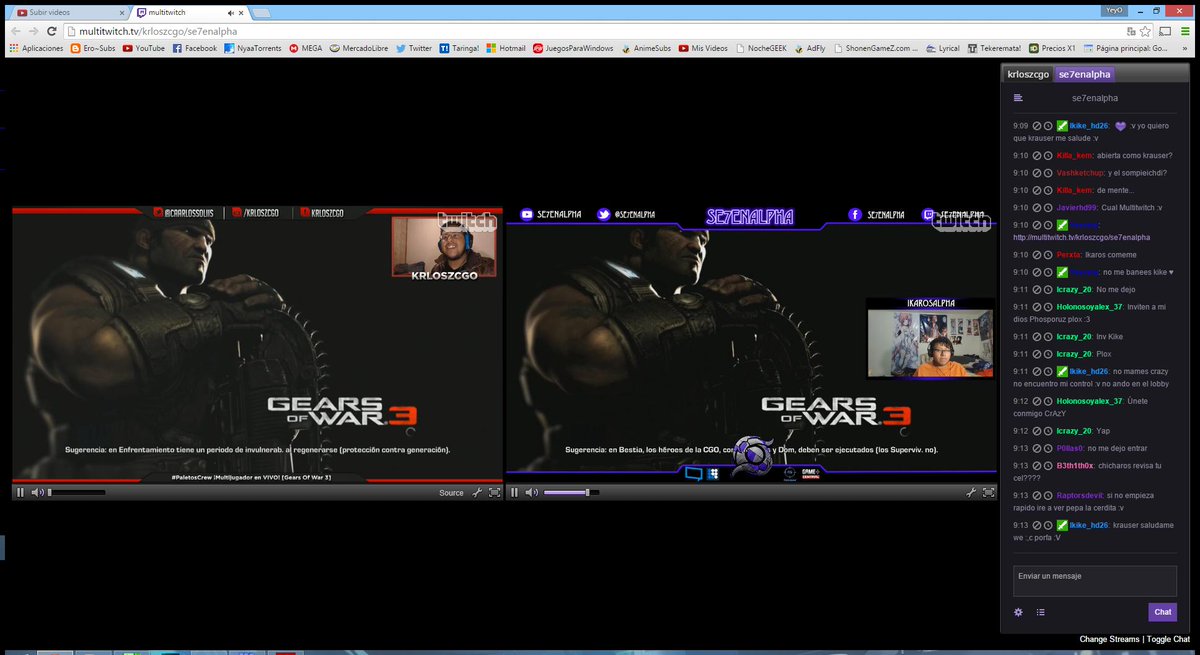
Task: Ban user Javierhd99 in chat
Action: tap(1038, 207)
